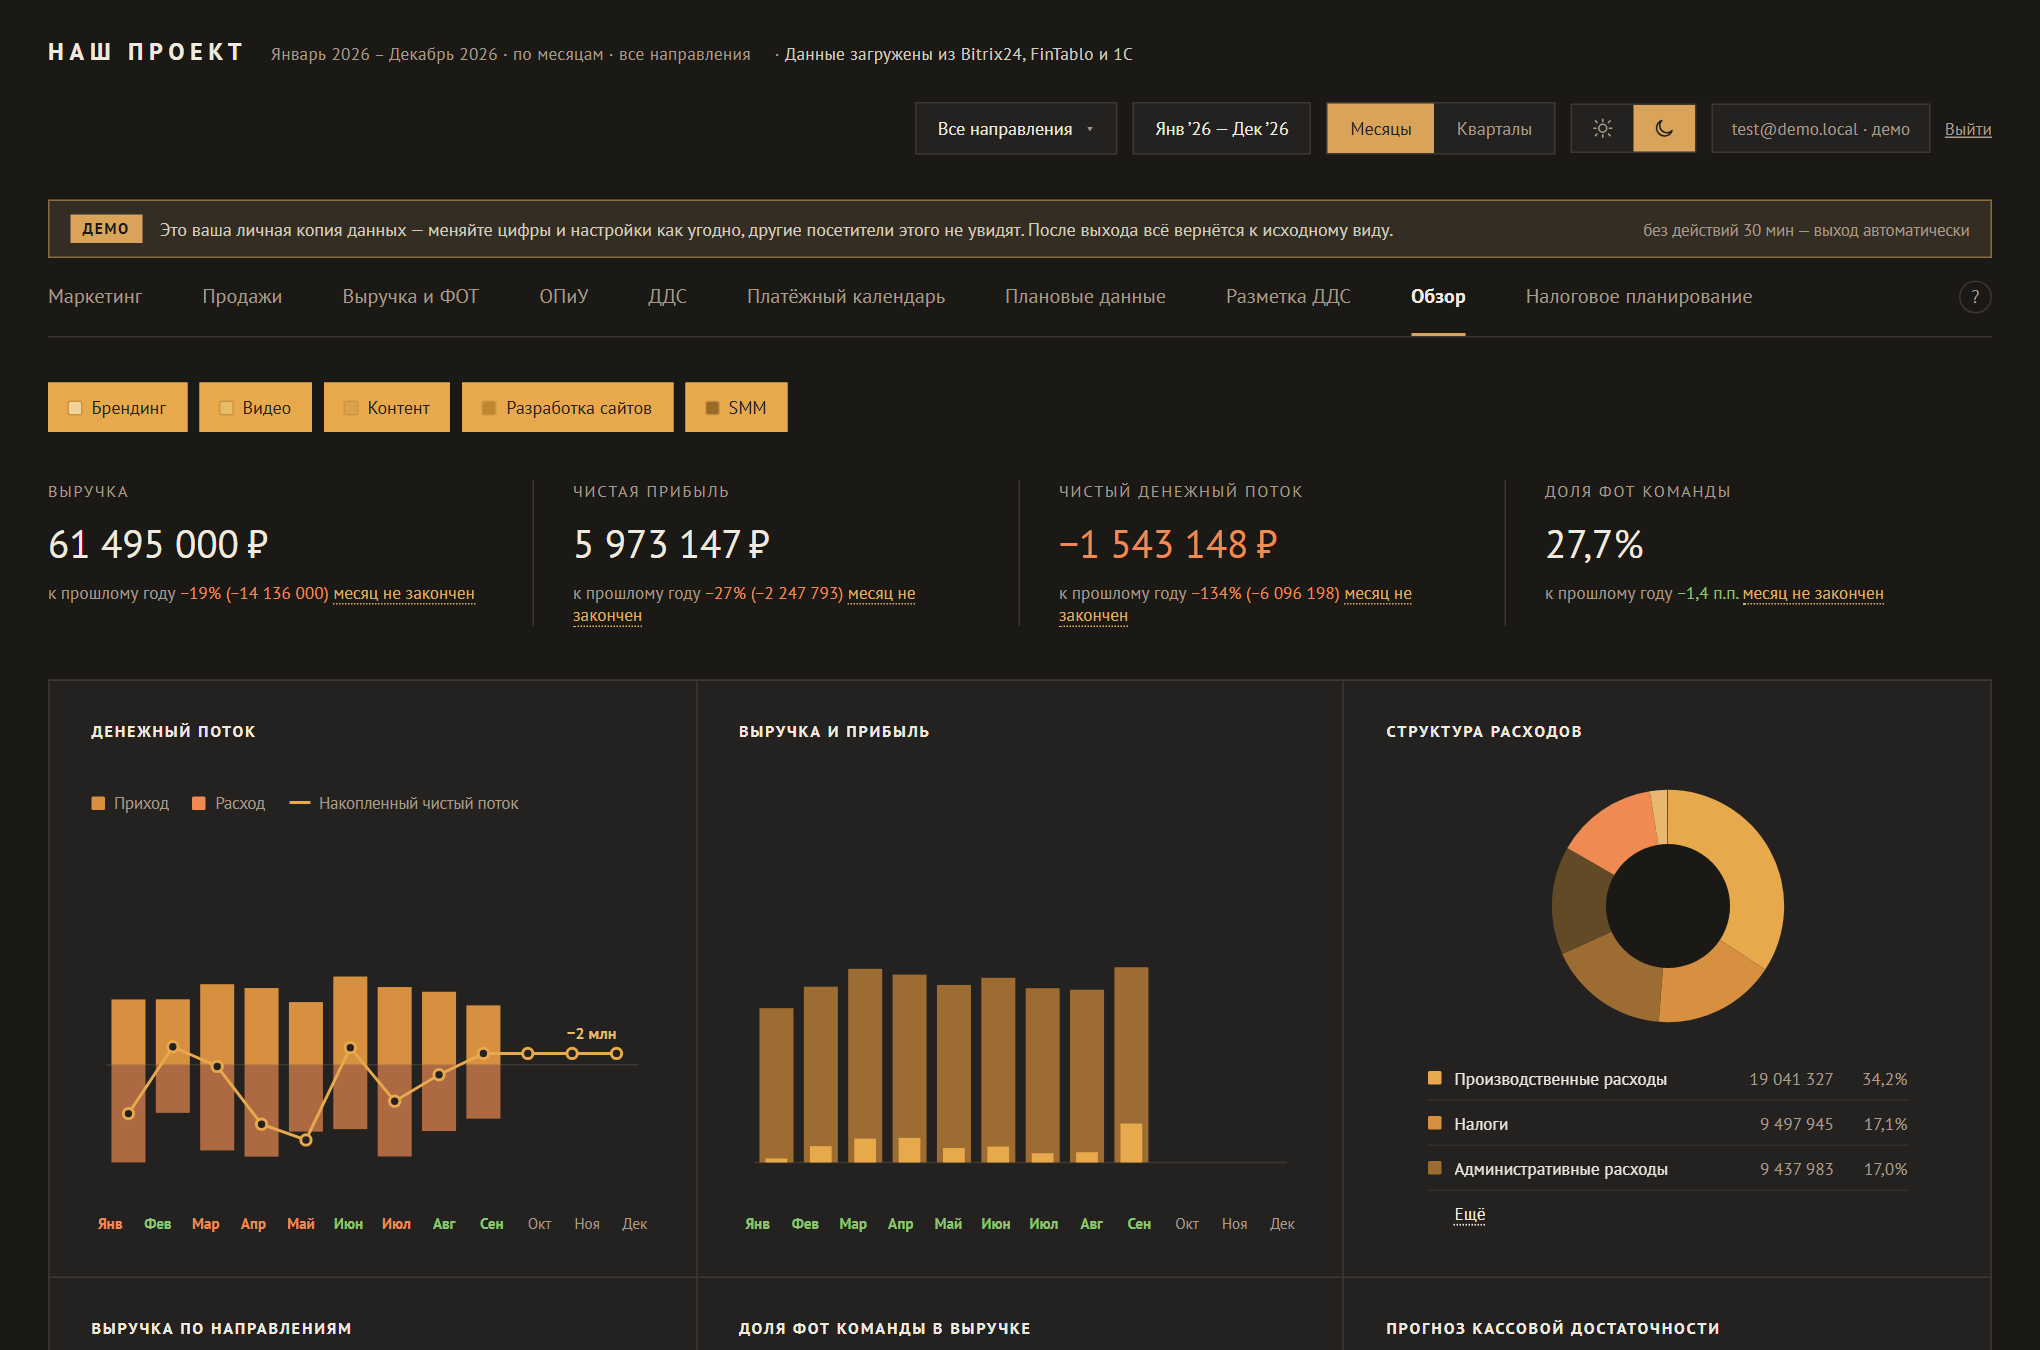Switch grouping to Кварталы
Screen dimensions: 2040x1350
[x=1494, y=128]
